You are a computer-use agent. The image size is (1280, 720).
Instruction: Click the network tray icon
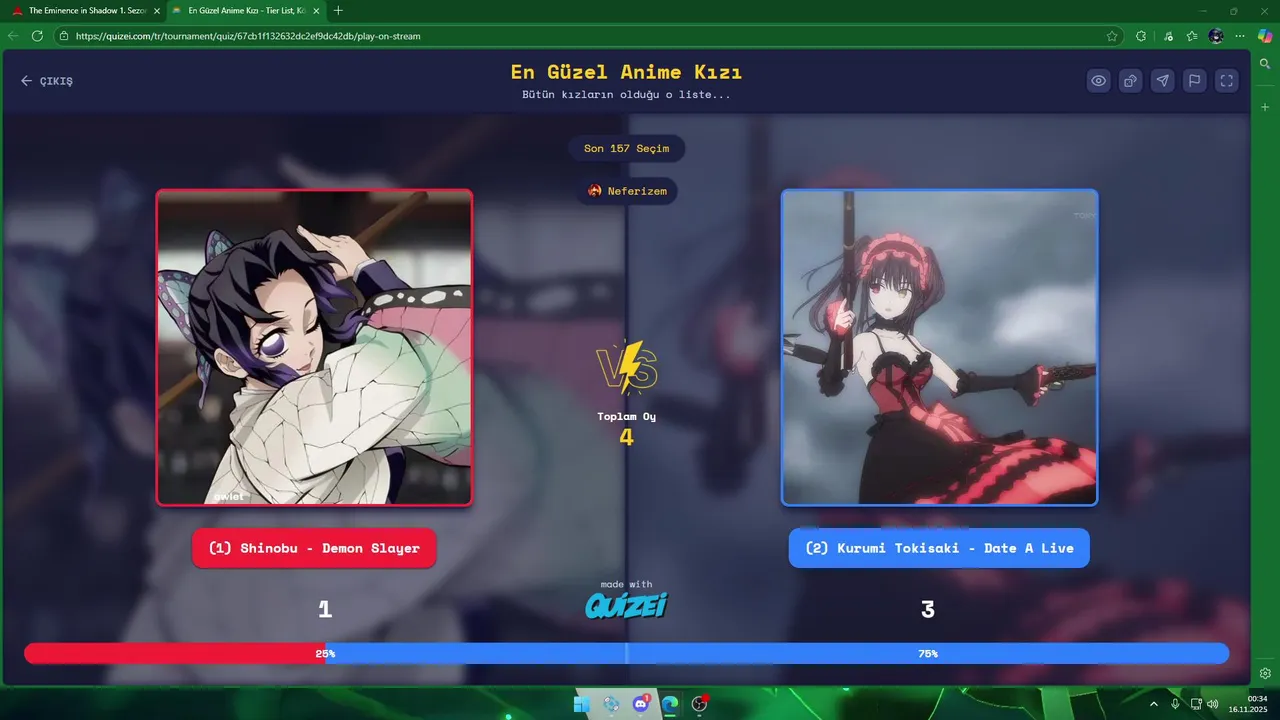[x=1196, y=704]
